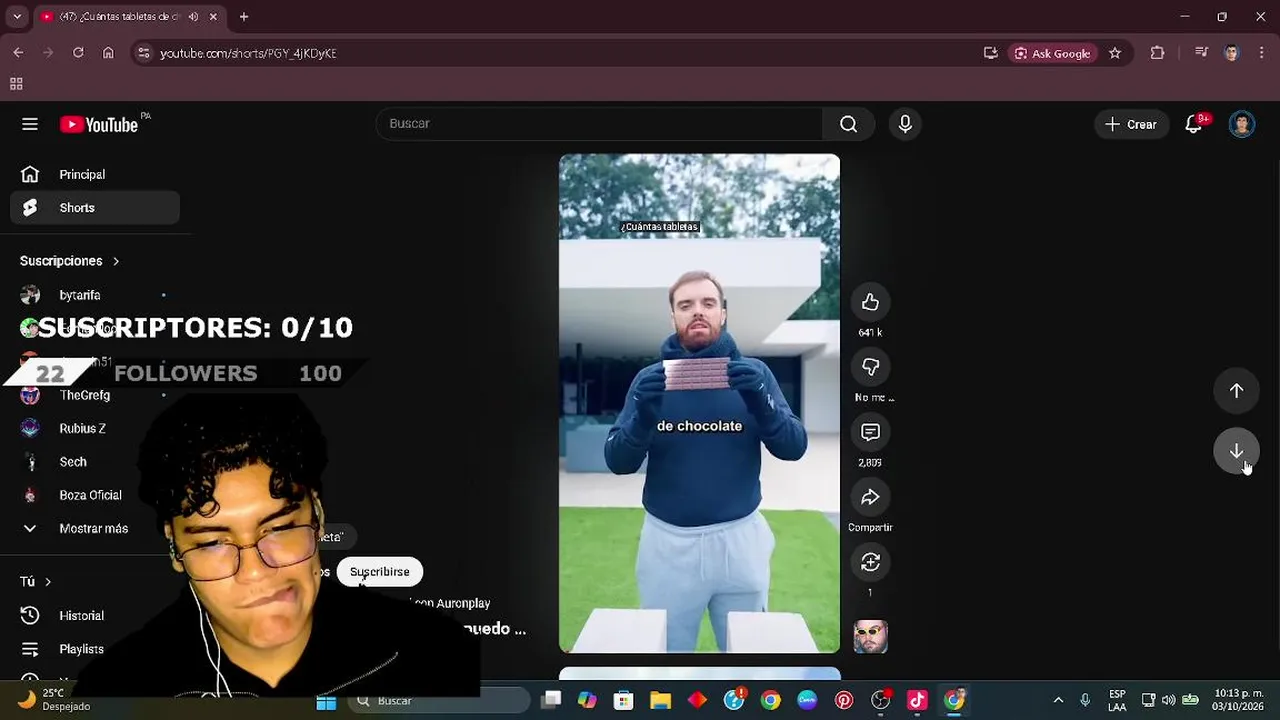Open Pinterest from the taskbar
This screenshot has height=720, width=1280.
844,701
